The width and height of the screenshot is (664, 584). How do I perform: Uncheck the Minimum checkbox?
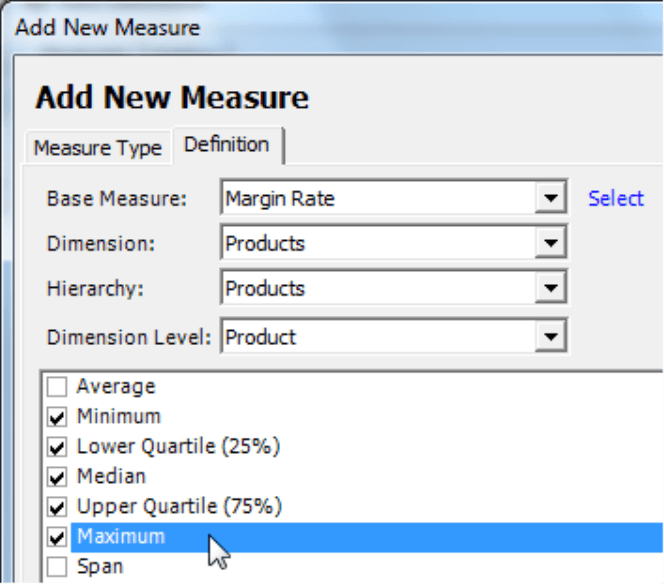click(57, 417)
